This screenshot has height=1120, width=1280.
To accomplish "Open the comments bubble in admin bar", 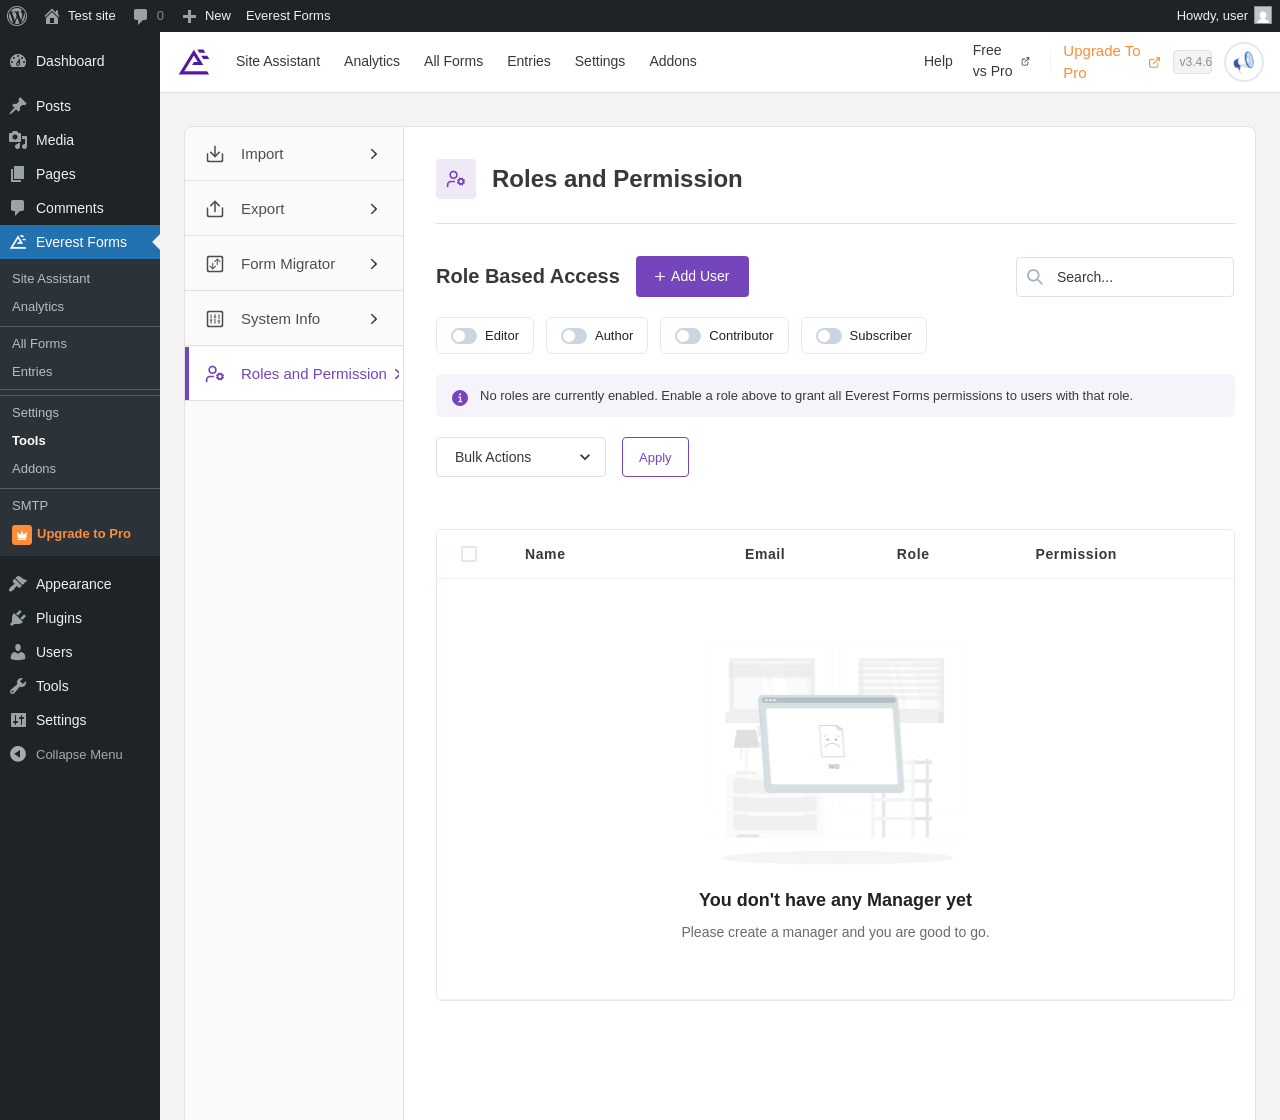I will coord(141,16).
